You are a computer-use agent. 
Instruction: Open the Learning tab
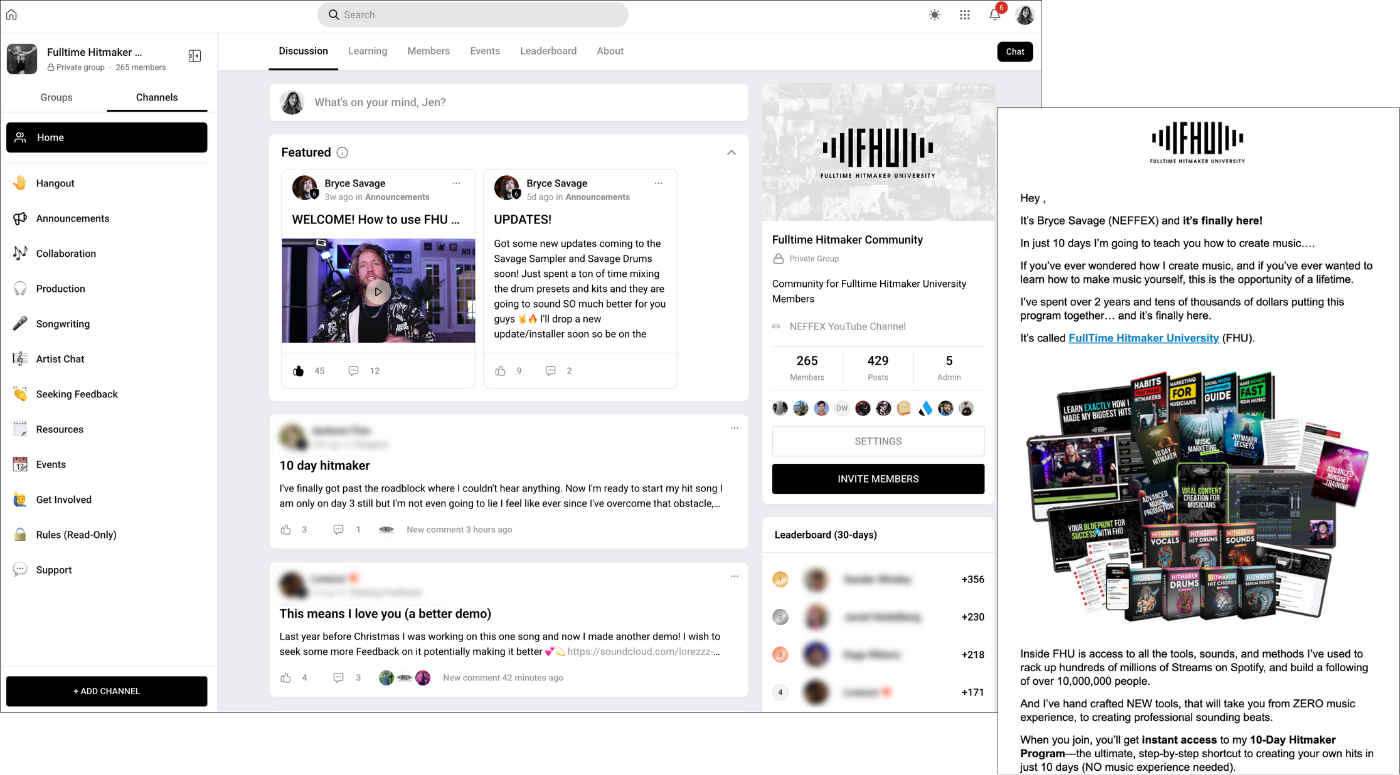pyautogui.click(x=367, y=51)
